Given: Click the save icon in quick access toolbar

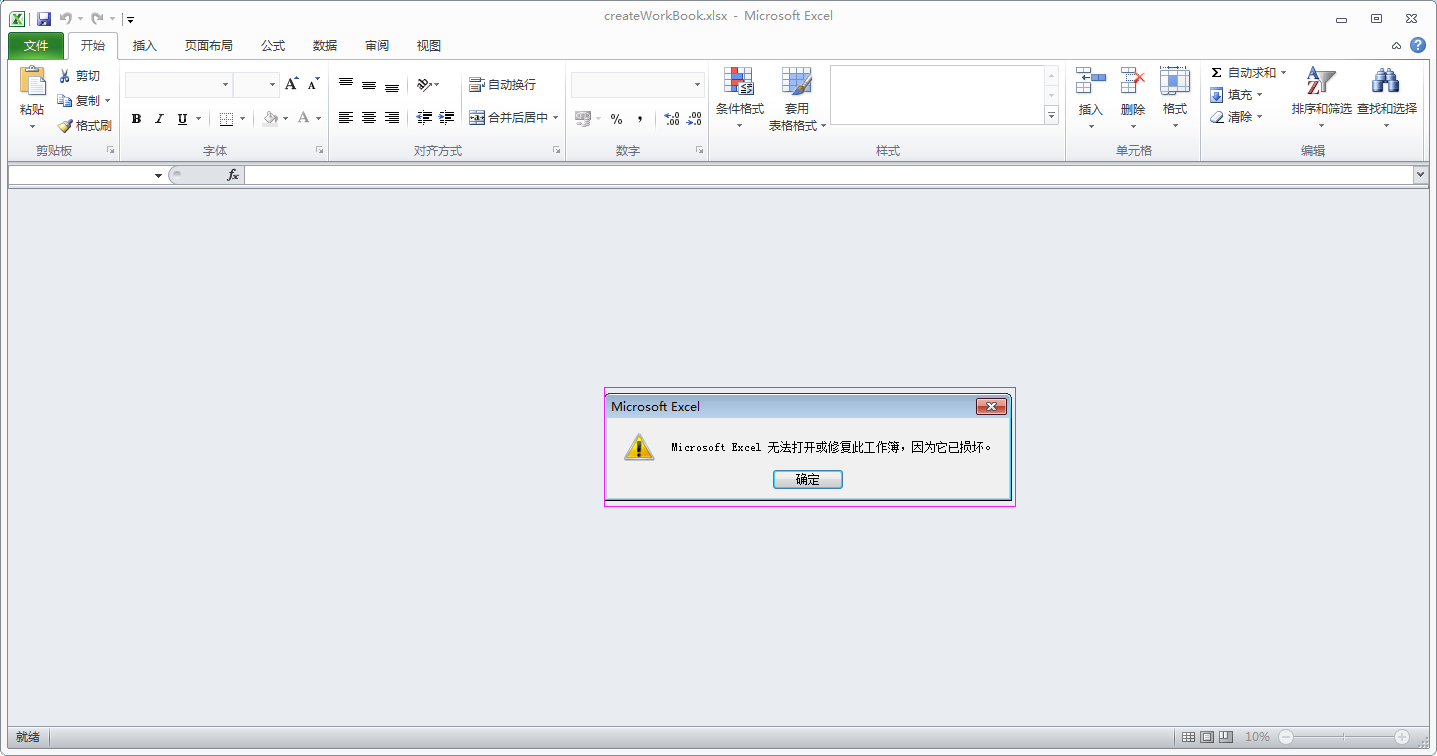Looking at the screenshot, I should pos(44,18).
